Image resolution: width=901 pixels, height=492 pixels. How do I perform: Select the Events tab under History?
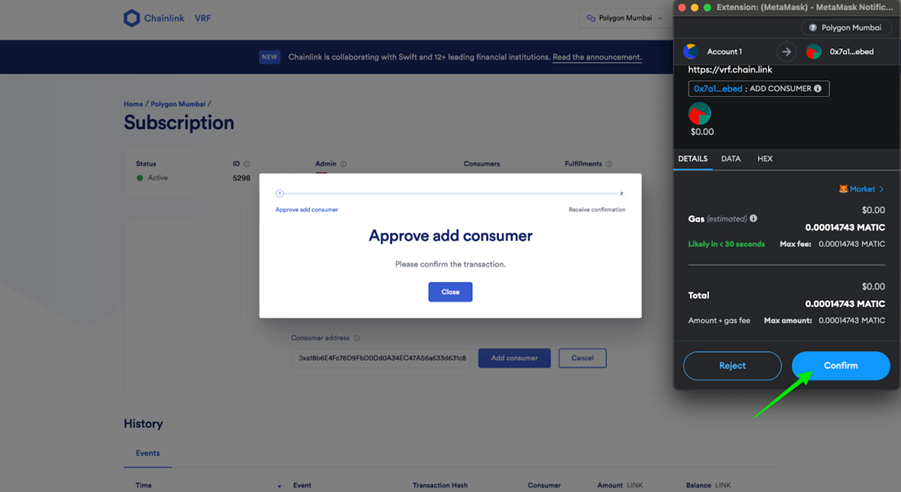click(x=148, y=453)
